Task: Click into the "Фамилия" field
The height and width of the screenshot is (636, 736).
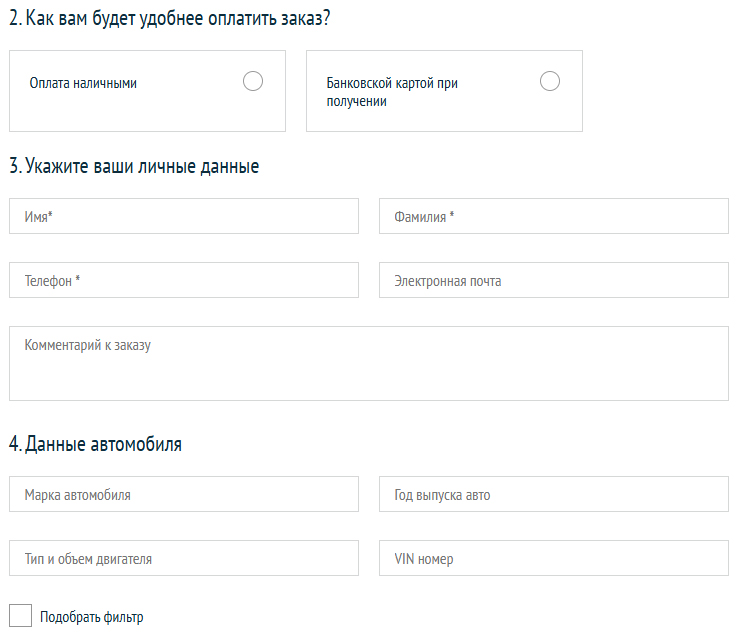Action: click(x=554, y=216)
